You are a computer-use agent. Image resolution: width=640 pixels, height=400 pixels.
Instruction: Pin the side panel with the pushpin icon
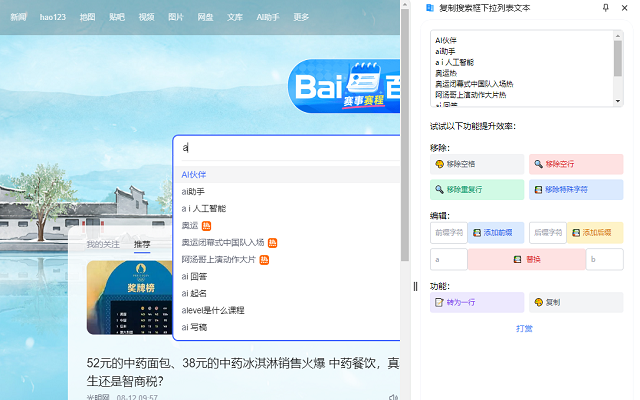pyautogui.click(x=606, y=8)
